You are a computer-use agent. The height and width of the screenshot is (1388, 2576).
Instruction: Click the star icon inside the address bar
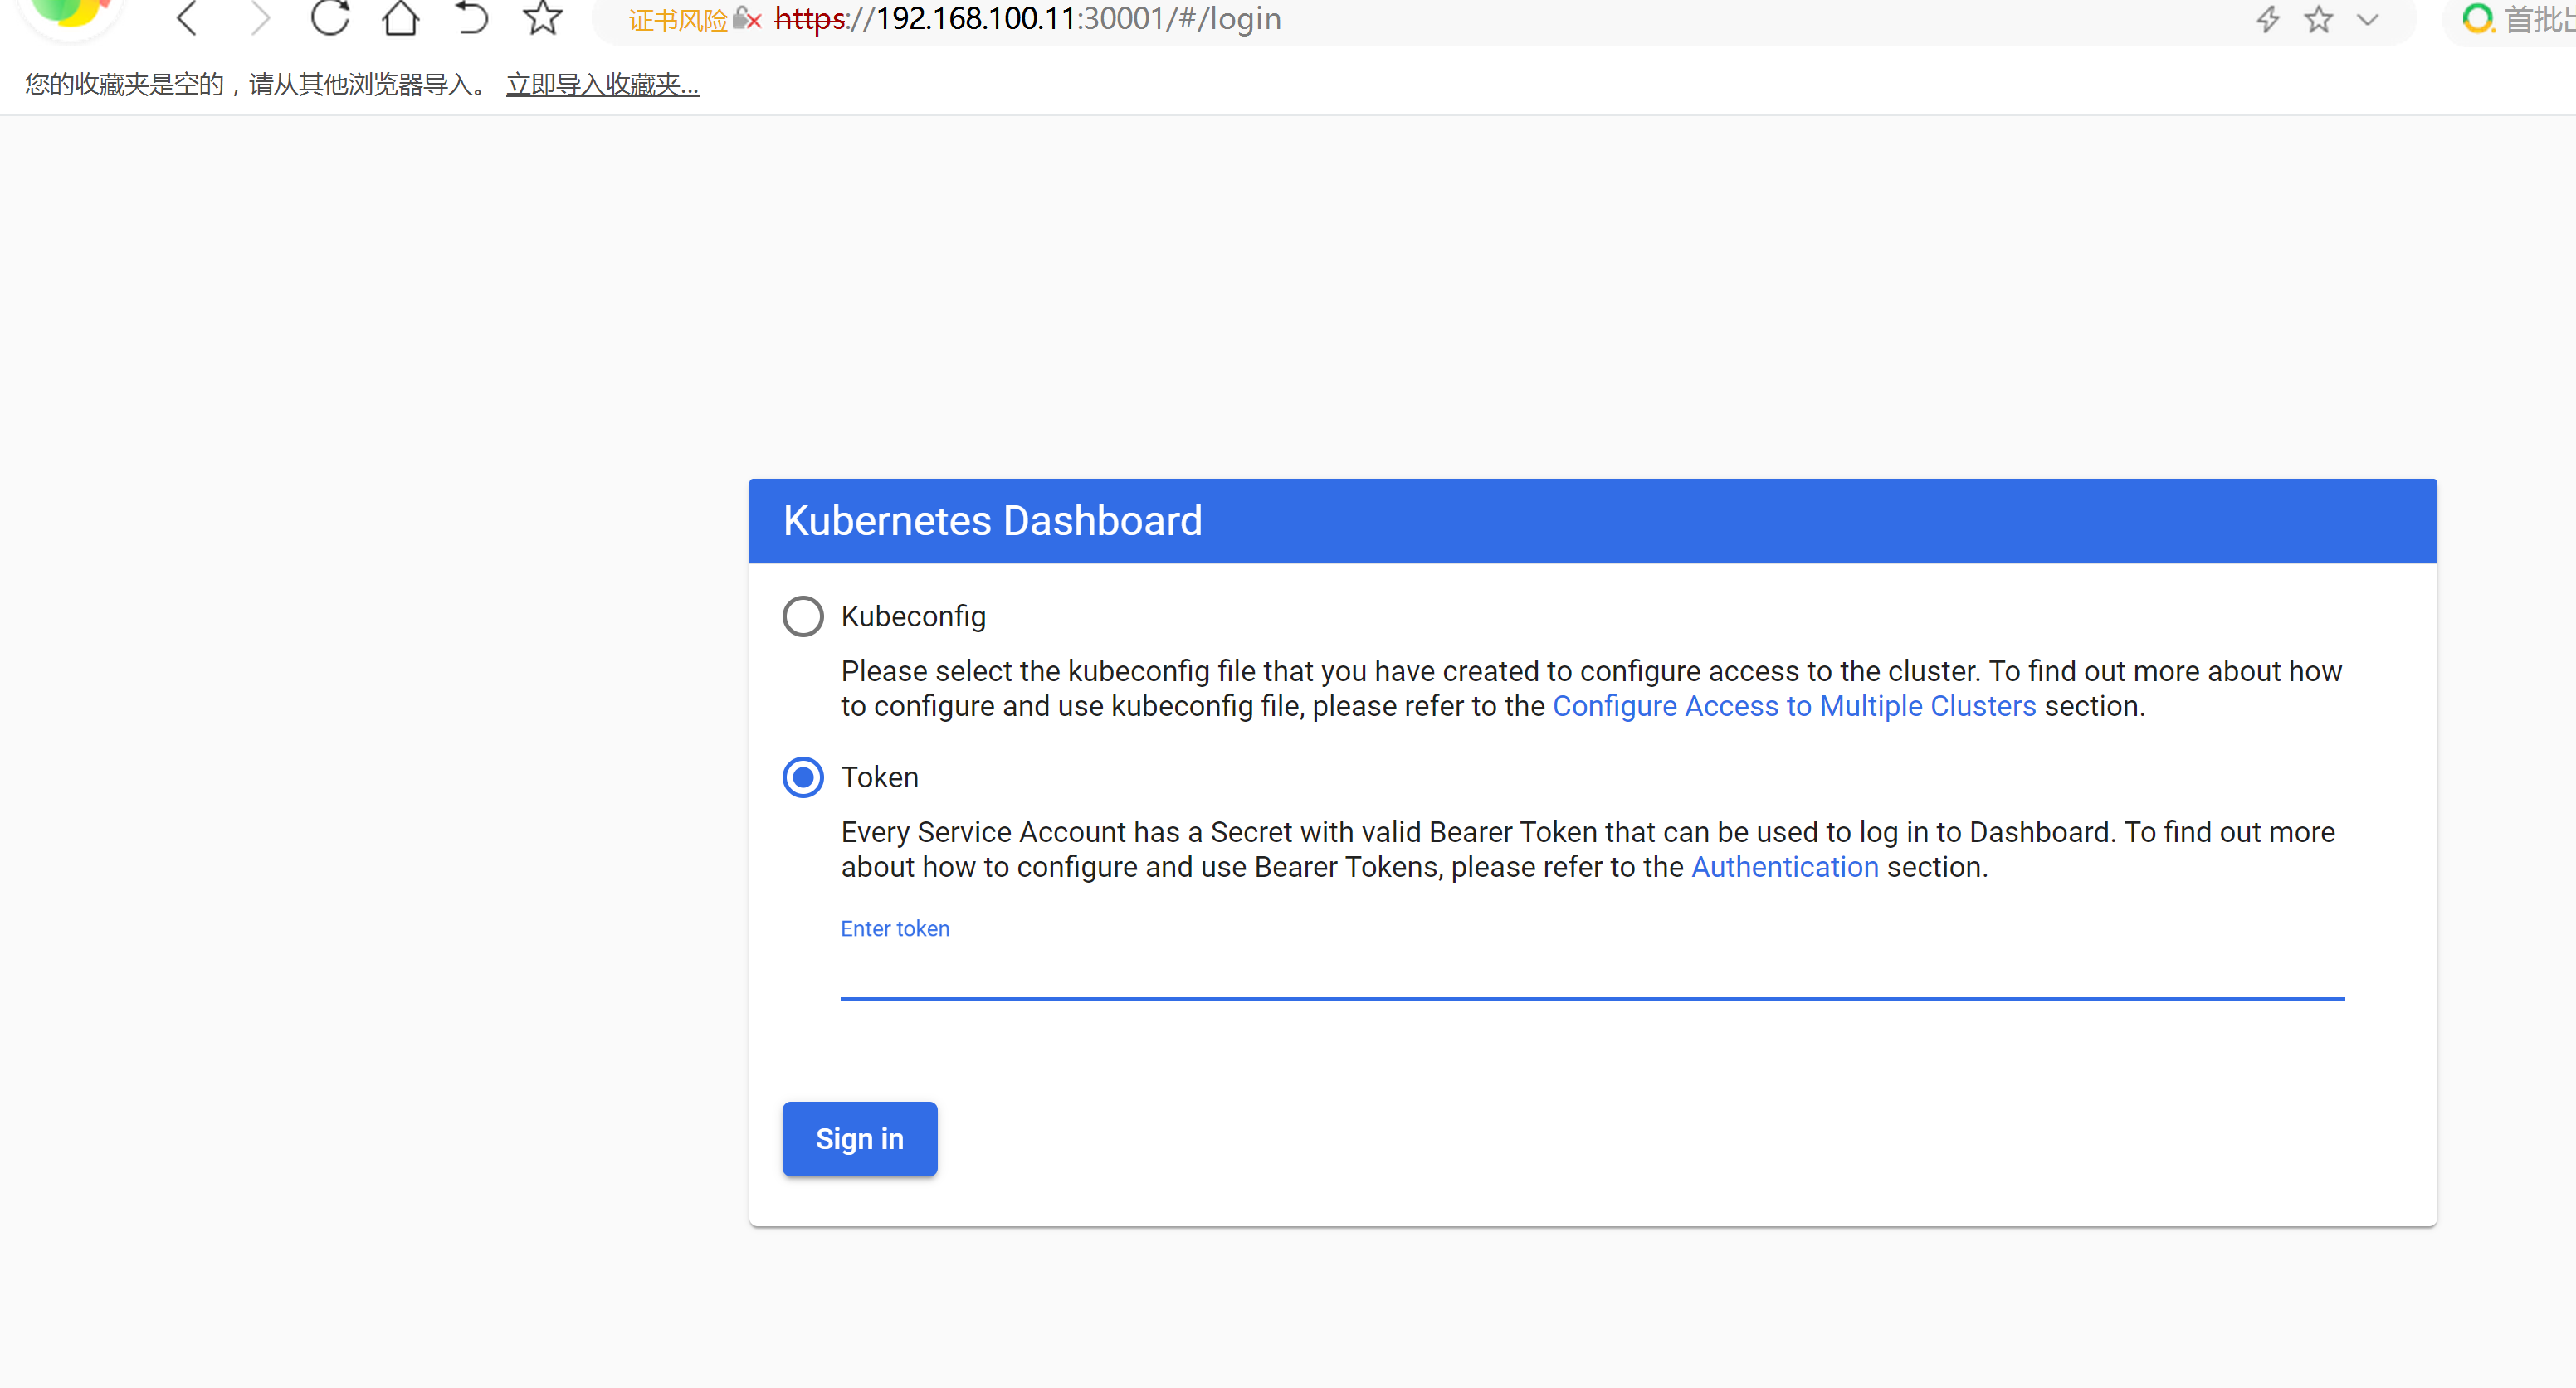coord(2319,18)
